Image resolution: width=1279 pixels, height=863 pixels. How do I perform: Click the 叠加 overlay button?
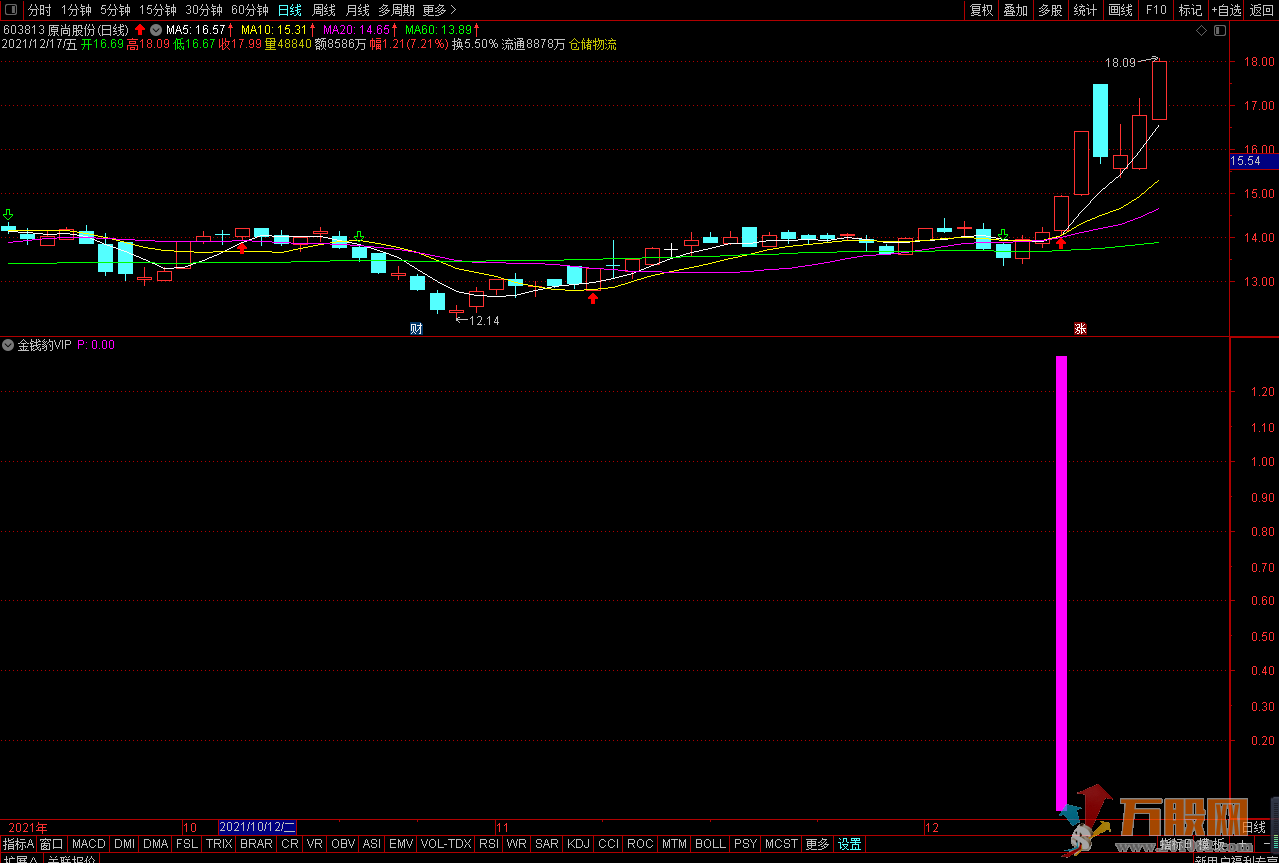(x=1015, y=10)
